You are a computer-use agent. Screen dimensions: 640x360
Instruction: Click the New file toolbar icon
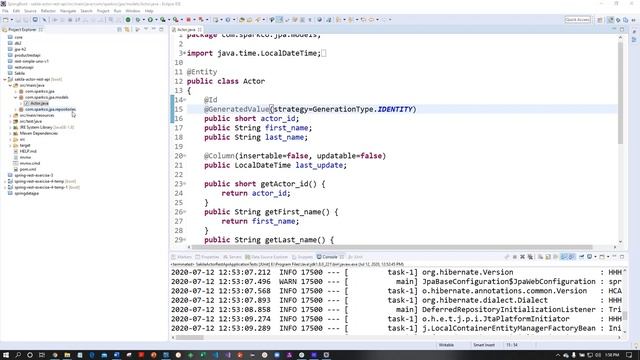[6, 20]
